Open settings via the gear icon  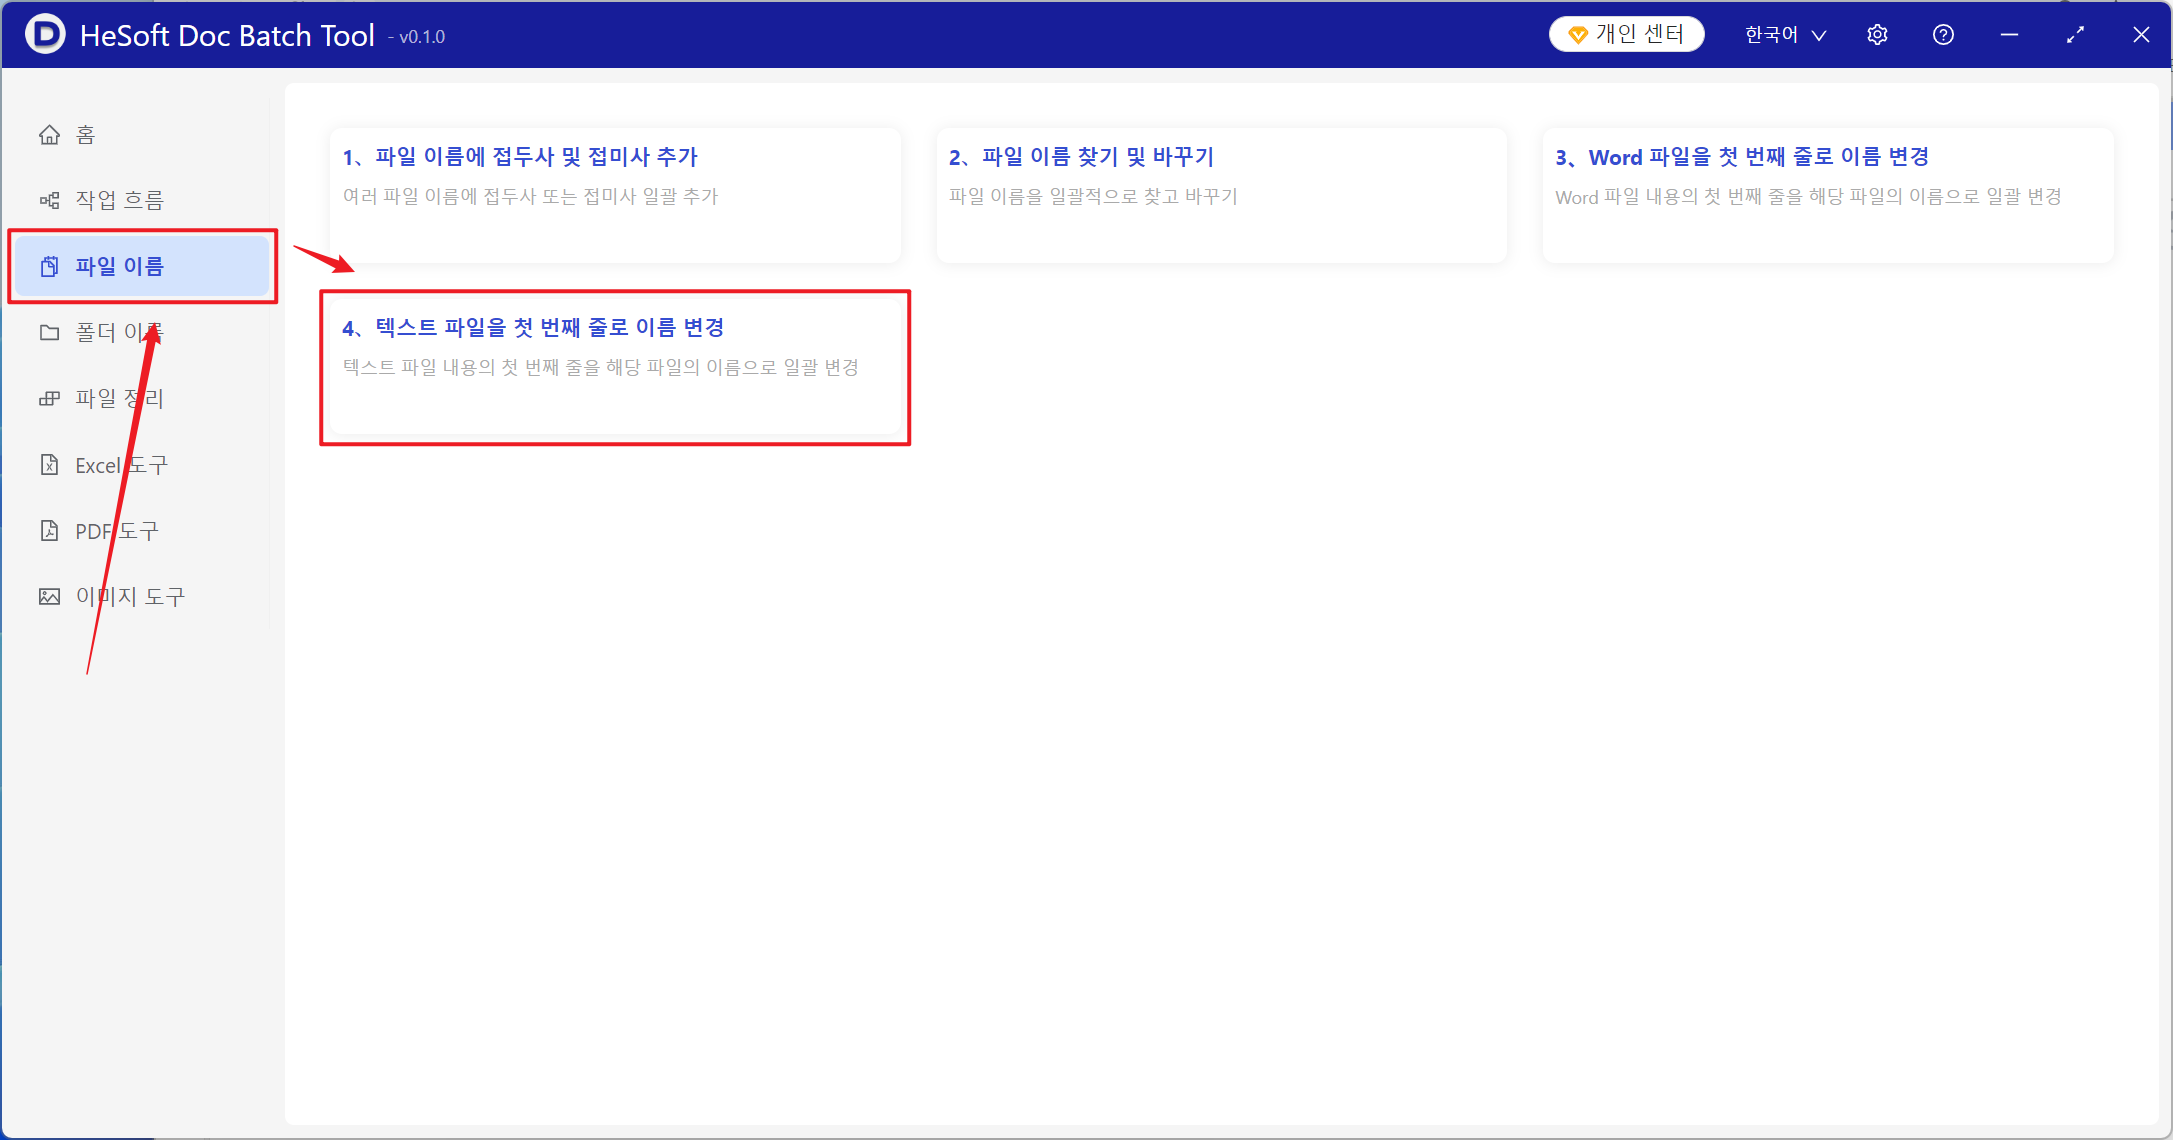click(1877, 35)
